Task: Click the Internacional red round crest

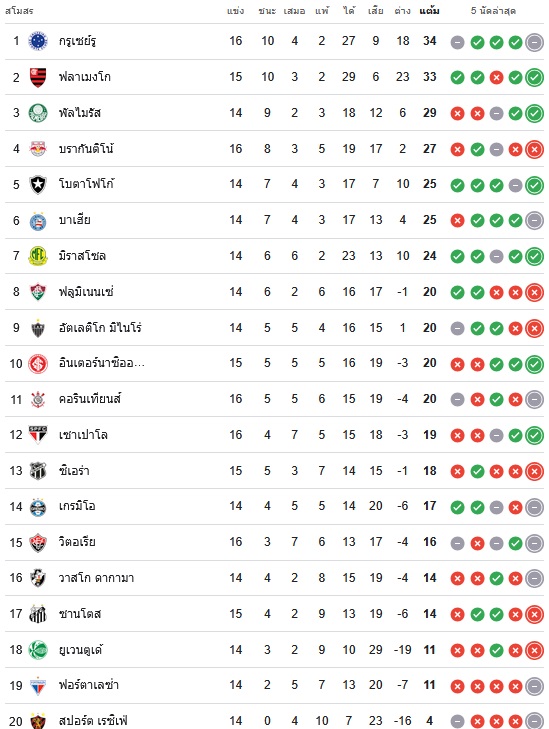Action: [x=38, y=364]
